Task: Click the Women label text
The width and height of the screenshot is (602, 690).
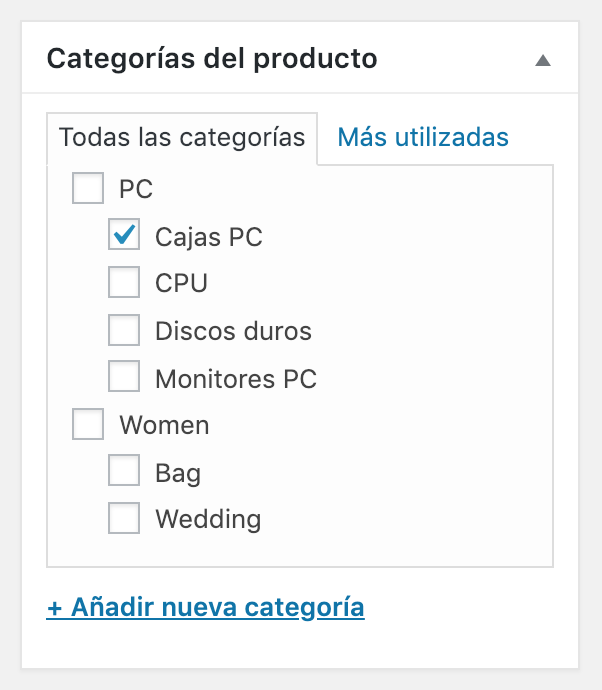Action: (x=164, y=425)
